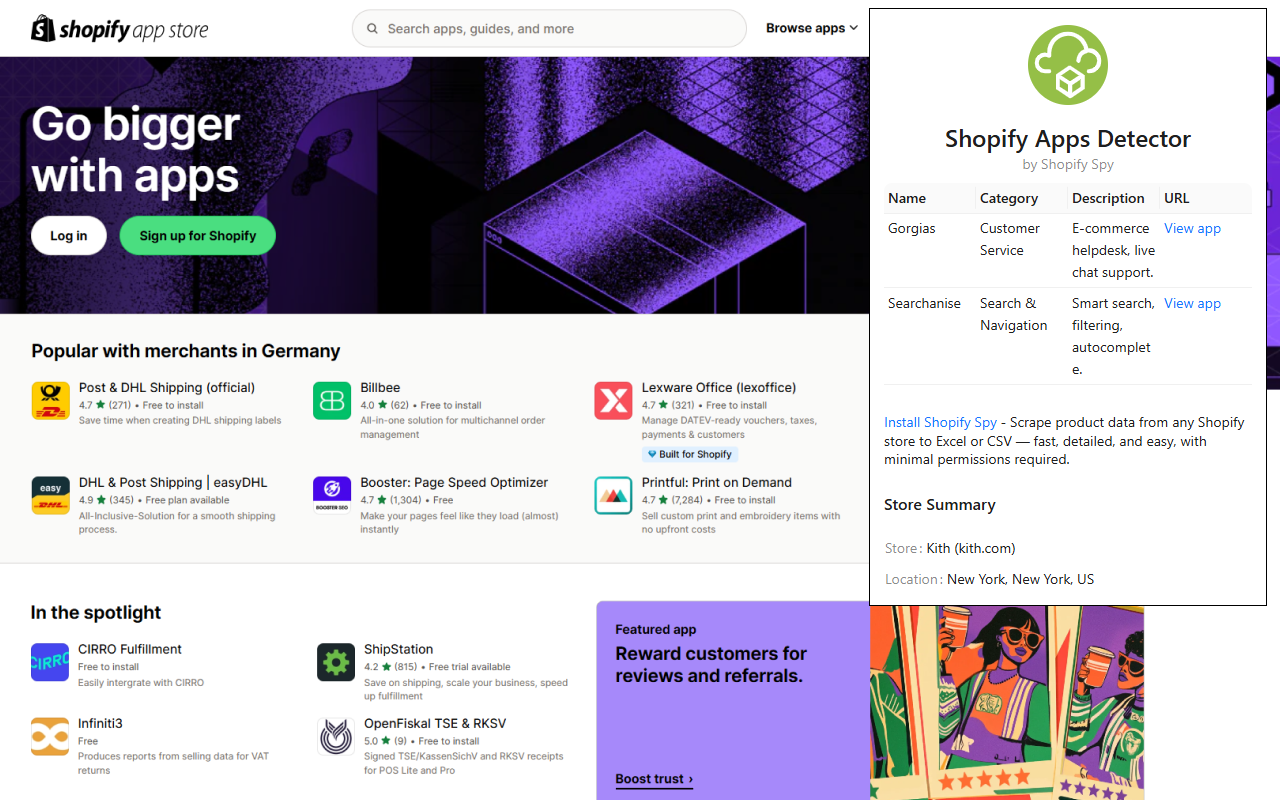Image resolution: width=1280 pixels, height=800 pixels.
Task: Click the Shopify Apps Detector cloud logo
Action: pos(1067,64)
